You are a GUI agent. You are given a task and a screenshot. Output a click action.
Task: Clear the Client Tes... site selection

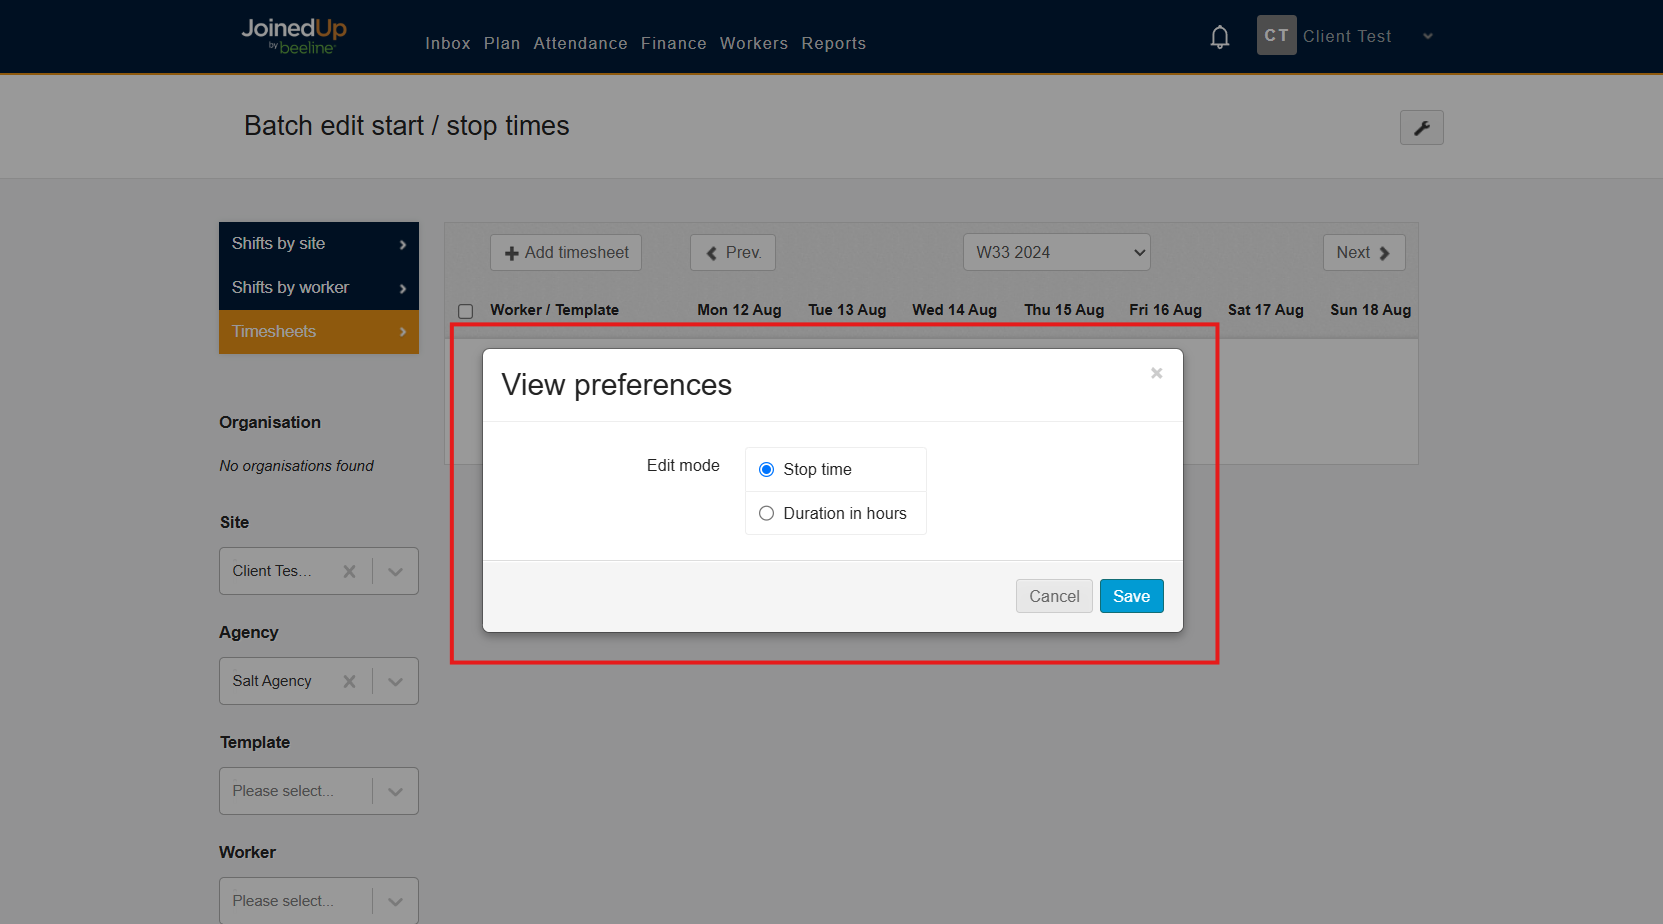coord(349,571)
